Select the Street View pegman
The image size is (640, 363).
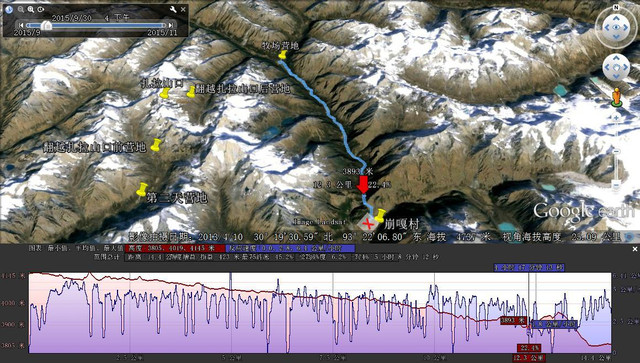(x=617, y=97)
